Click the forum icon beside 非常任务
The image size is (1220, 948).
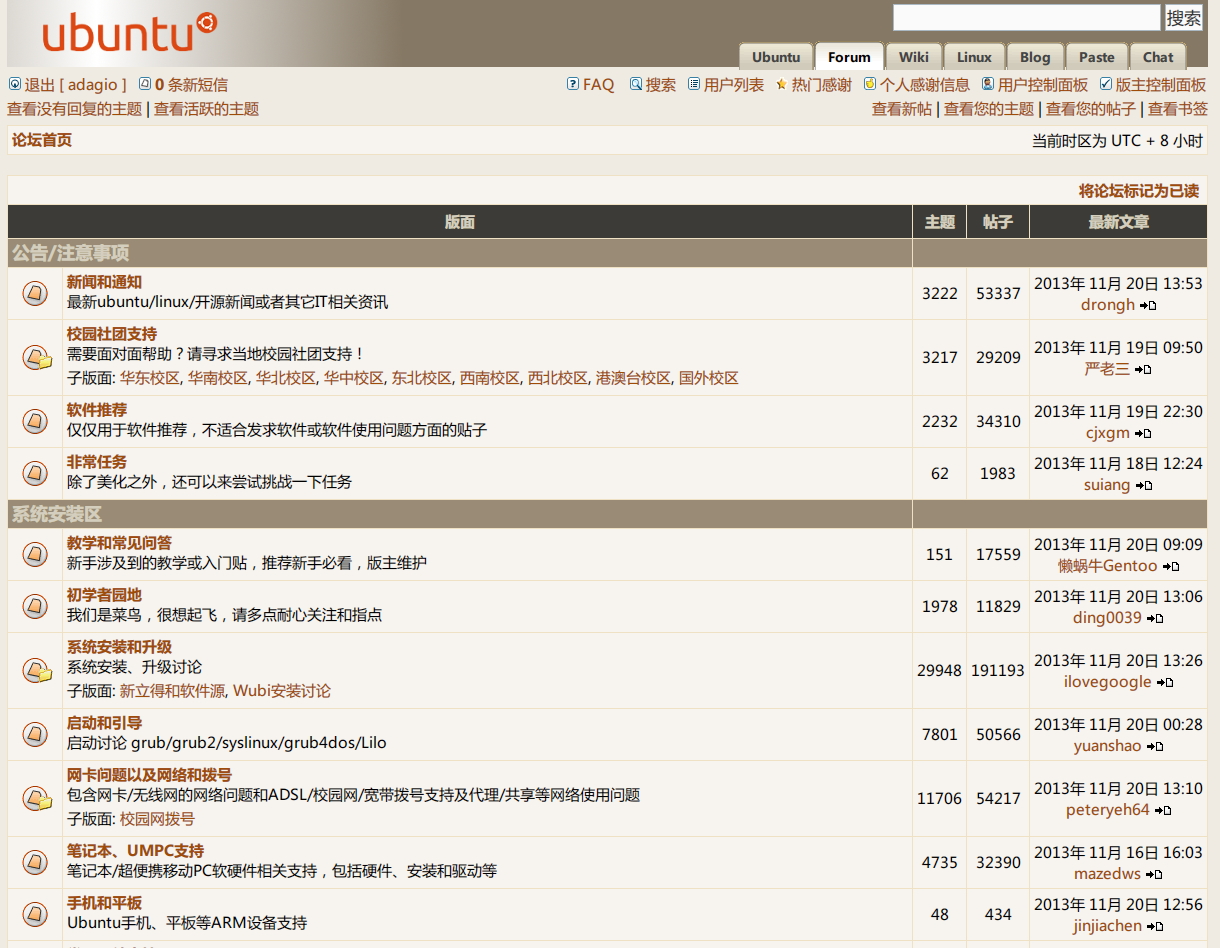click(x=35, y=473)
